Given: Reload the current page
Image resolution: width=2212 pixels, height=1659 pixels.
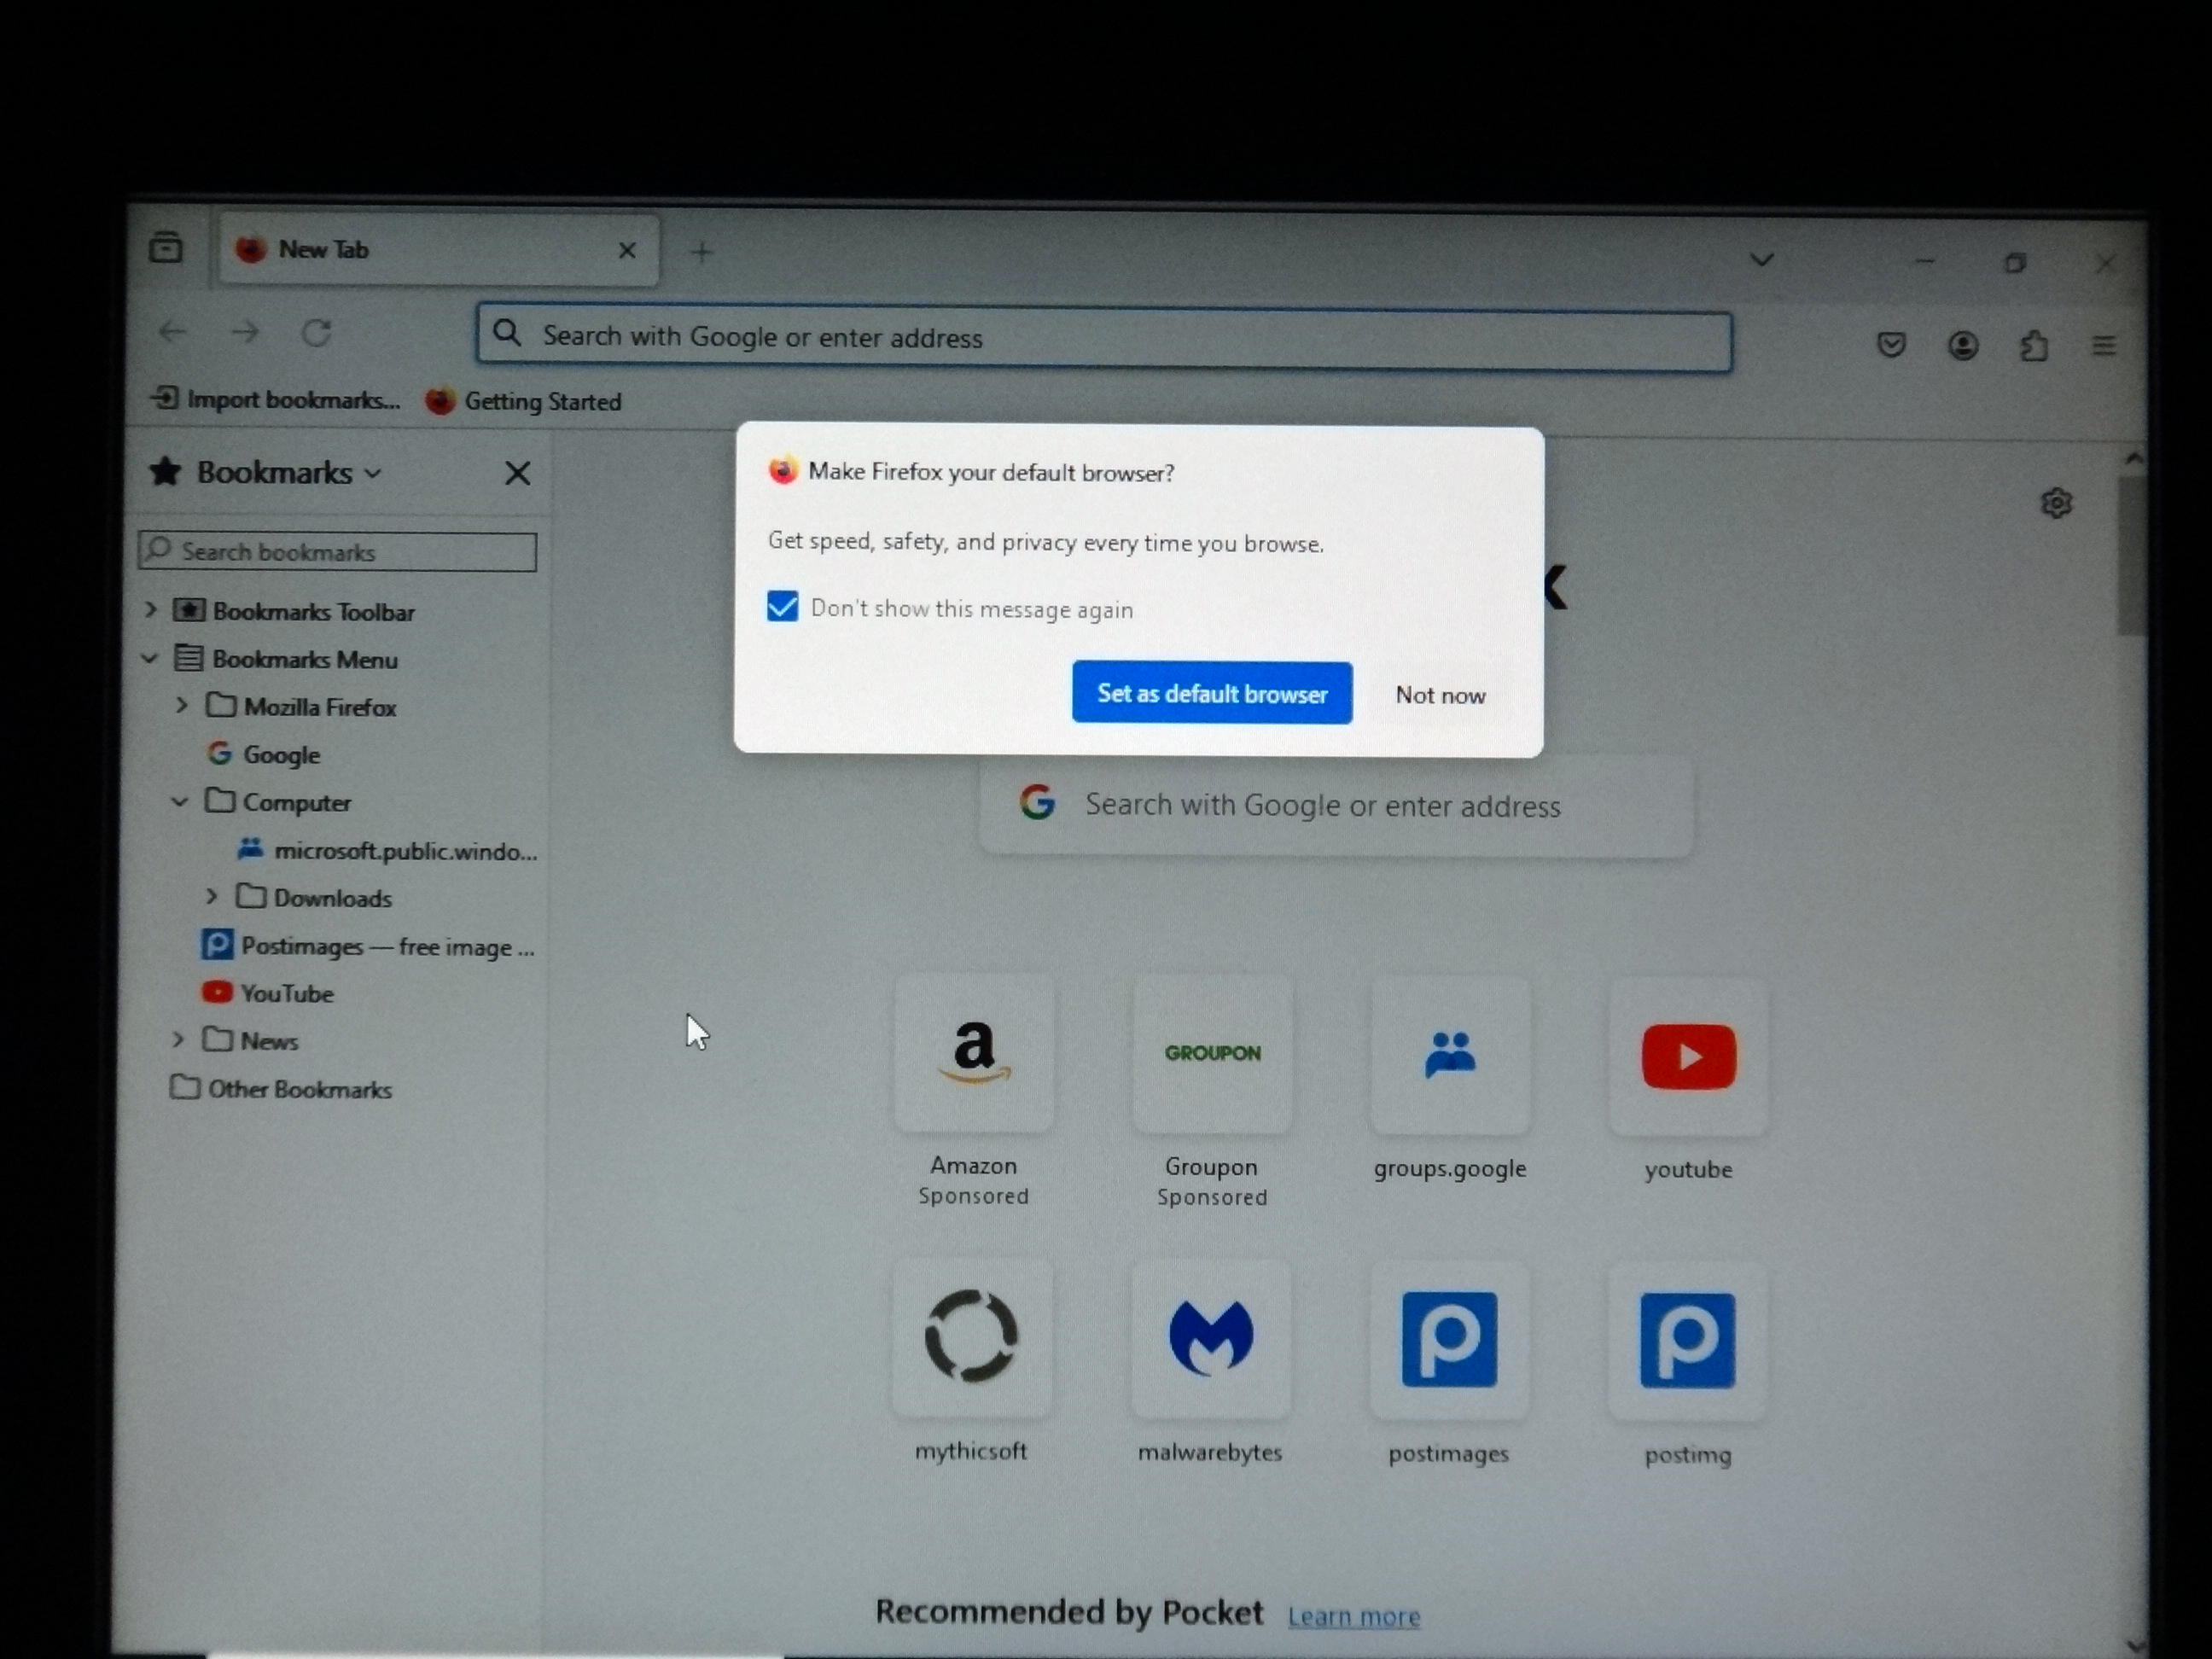Looking at the screenshot, I should coord(317,333).
